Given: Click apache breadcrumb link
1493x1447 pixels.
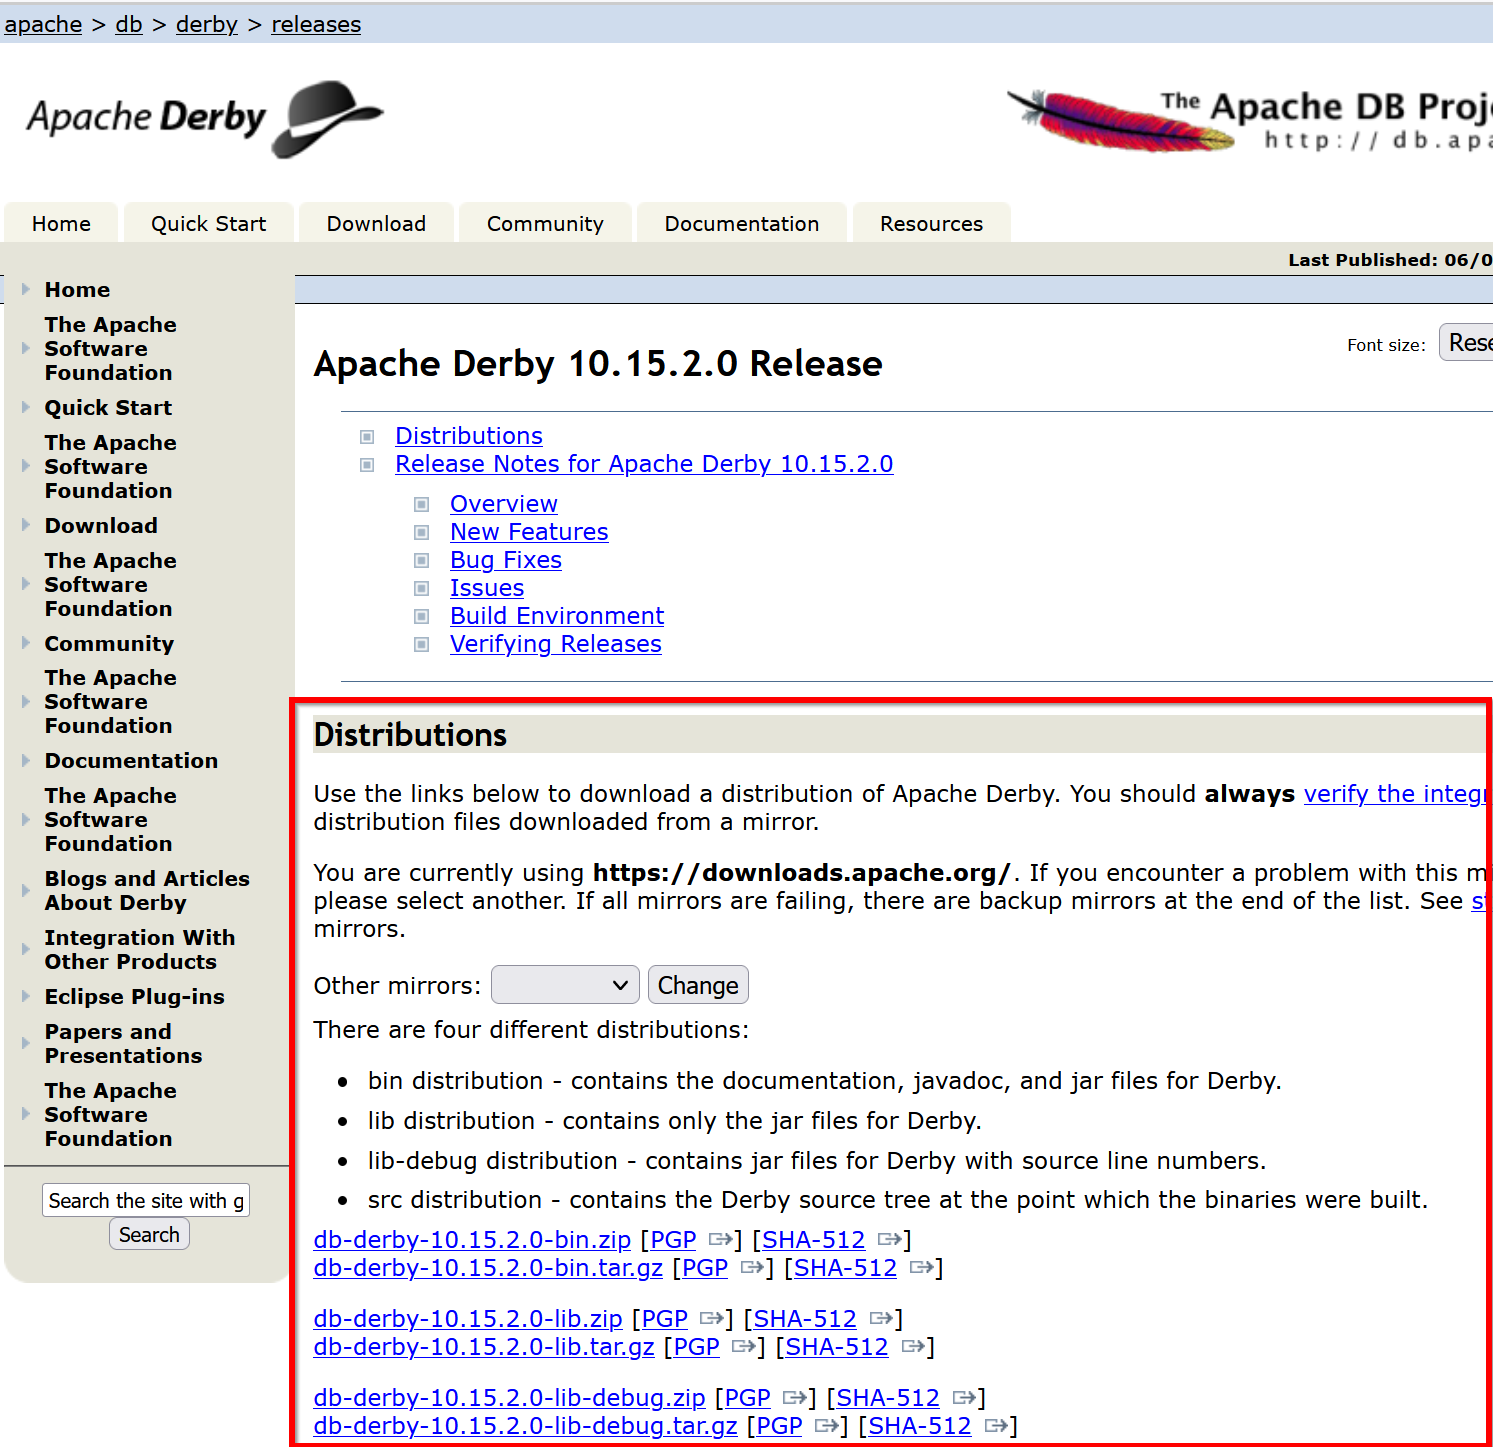Looking at the screenshot, I should point(43,24).
